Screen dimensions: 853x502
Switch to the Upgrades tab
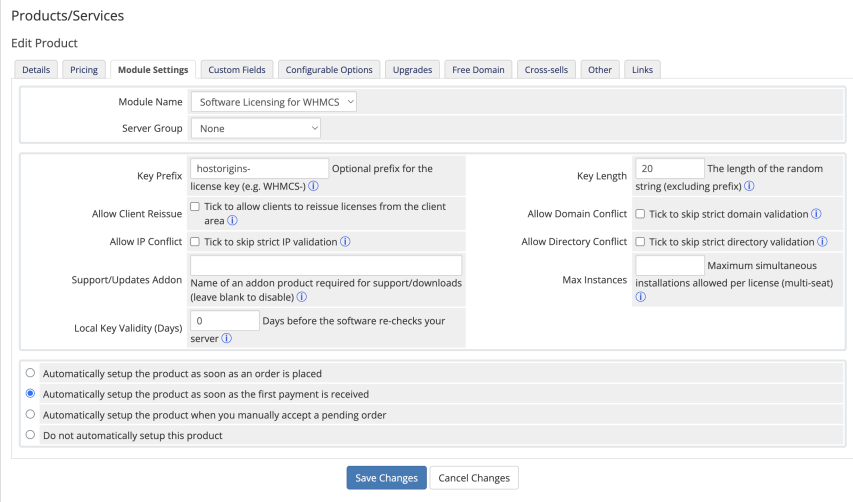pos(412,70)
